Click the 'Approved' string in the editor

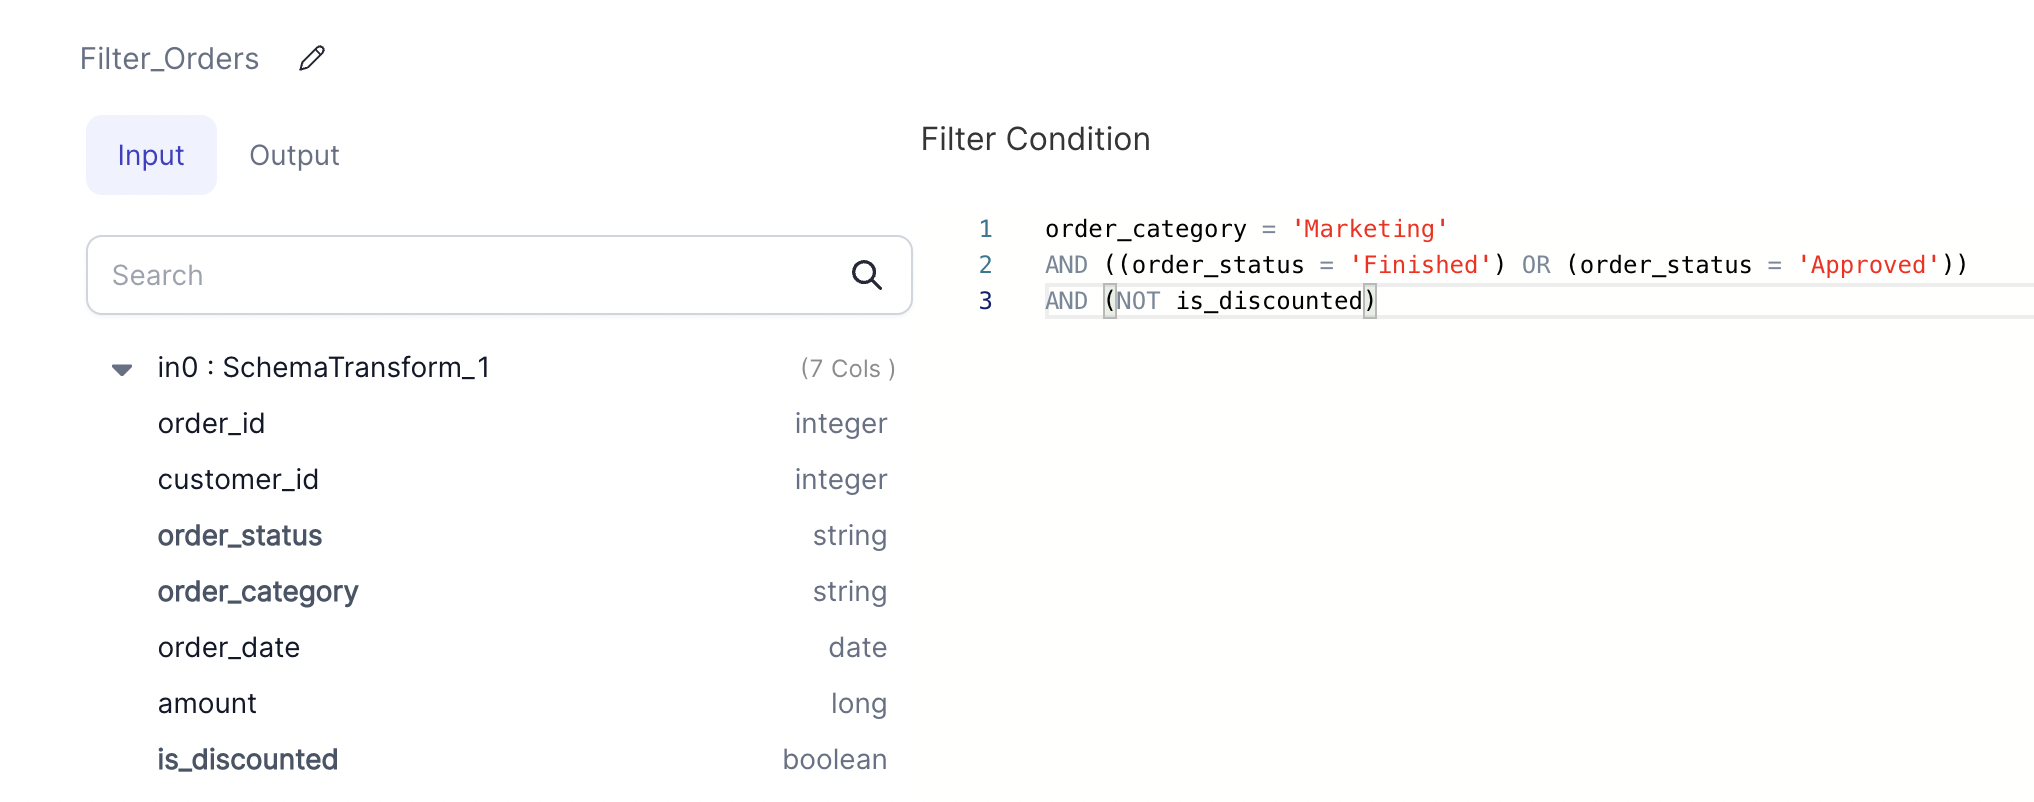(1868, 265)
